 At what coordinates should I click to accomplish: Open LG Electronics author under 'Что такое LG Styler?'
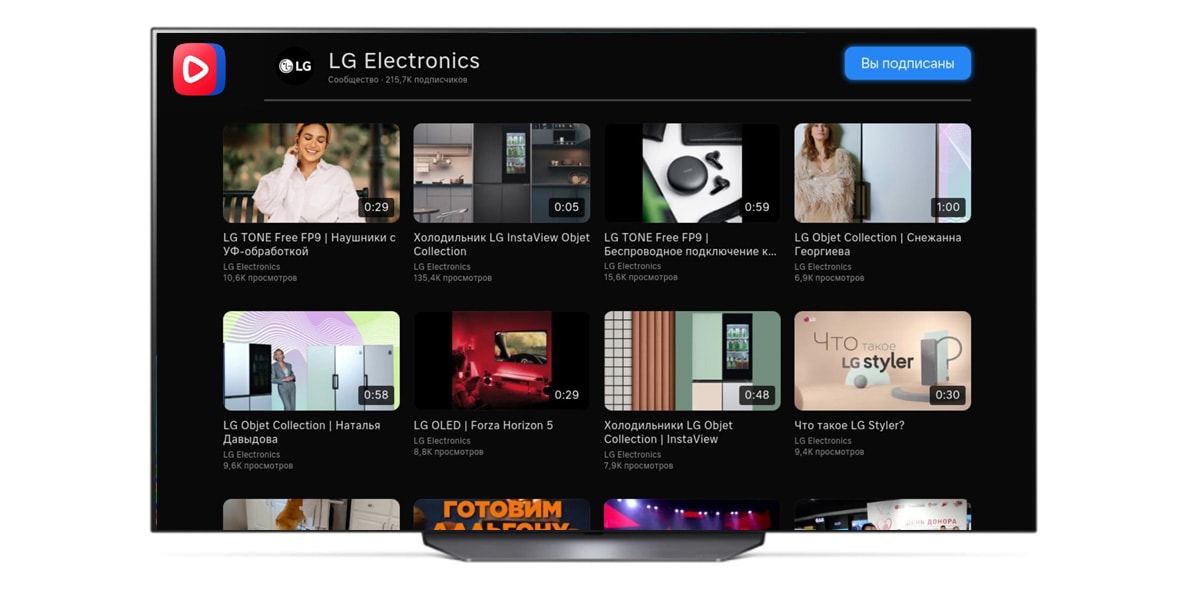(x=823, y=441)
